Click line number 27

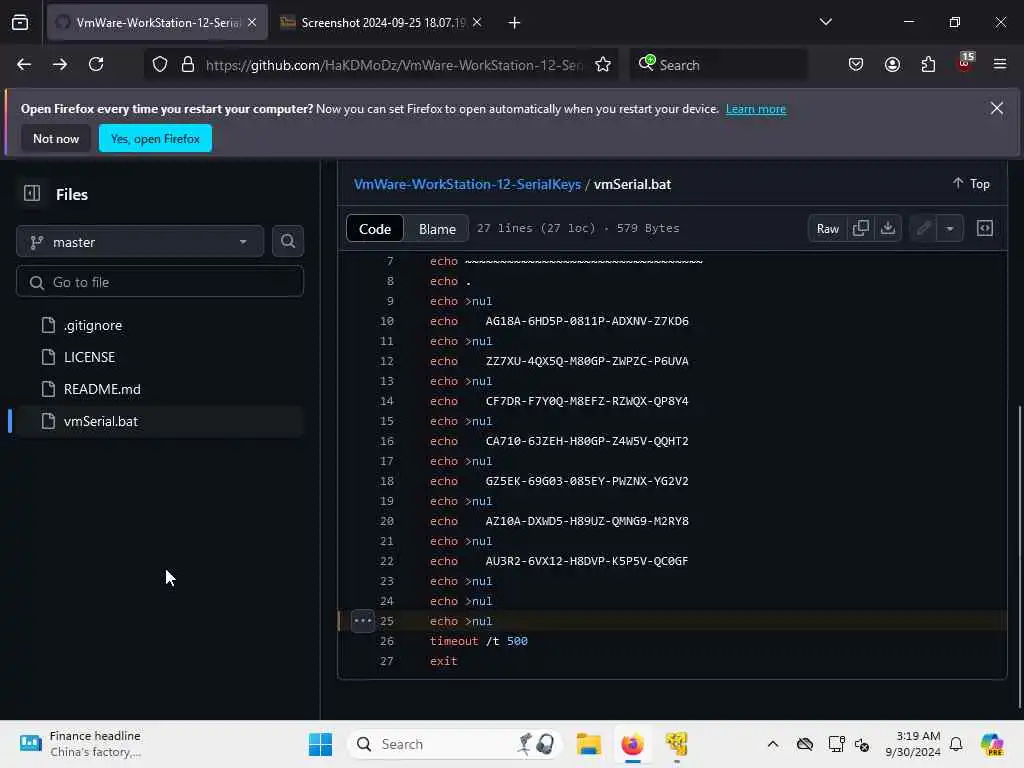tap(387, 661)
